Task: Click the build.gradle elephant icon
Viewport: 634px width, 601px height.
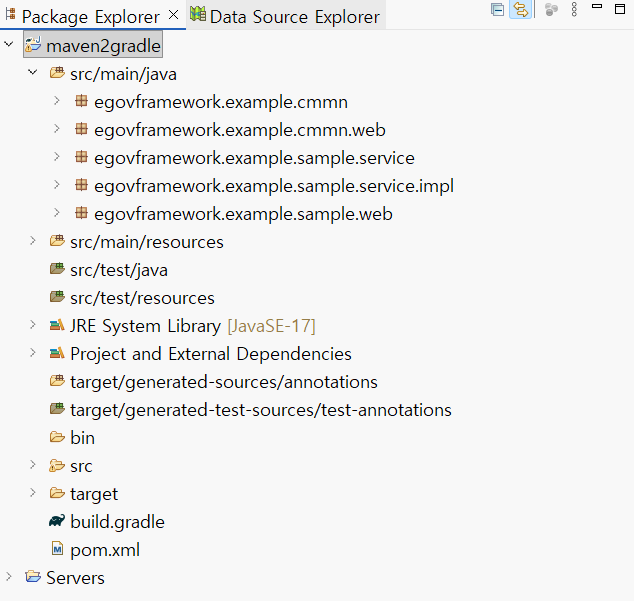Action: tap(57, 521)
